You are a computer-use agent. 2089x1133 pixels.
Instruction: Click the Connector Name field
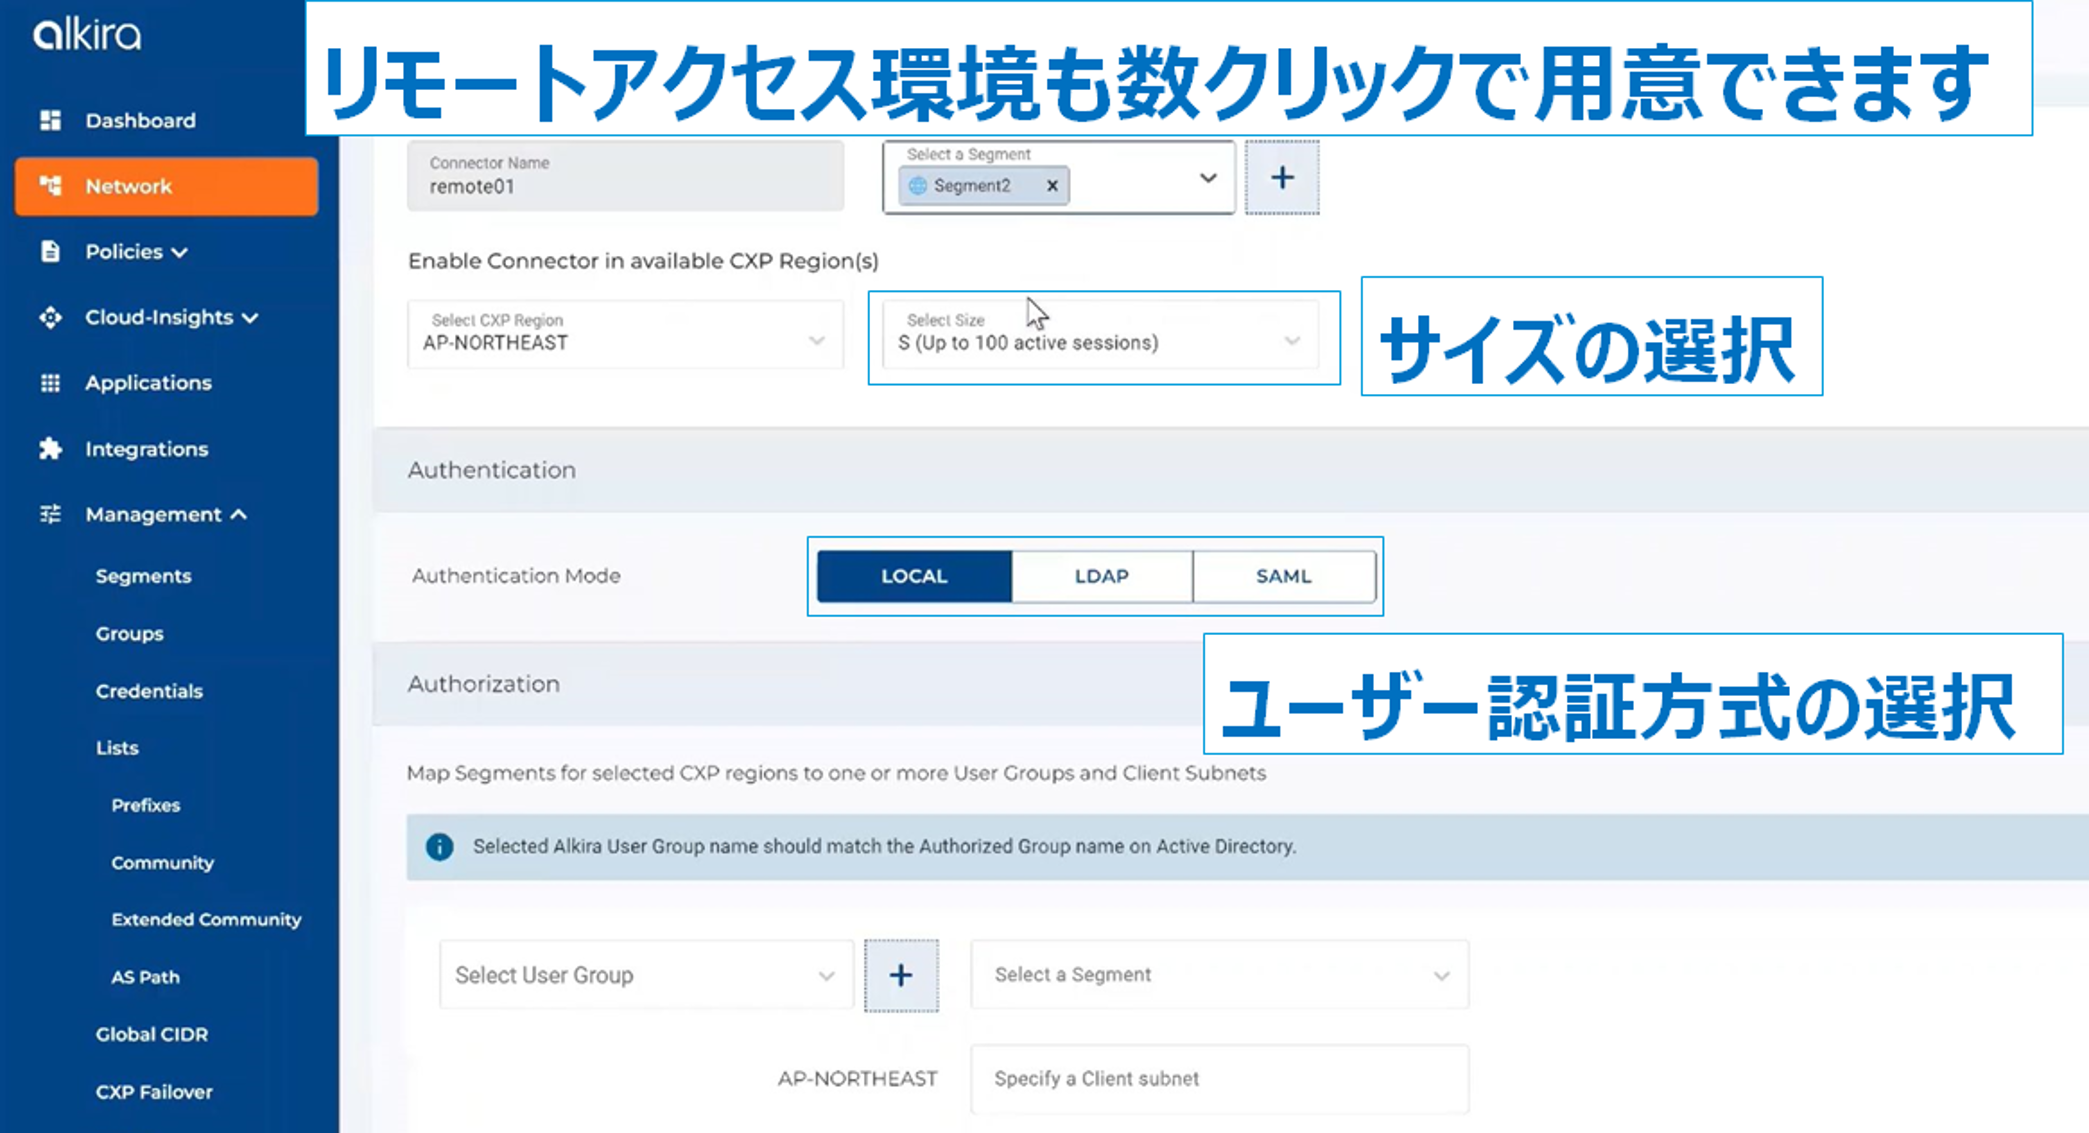(x=625, y=176)
